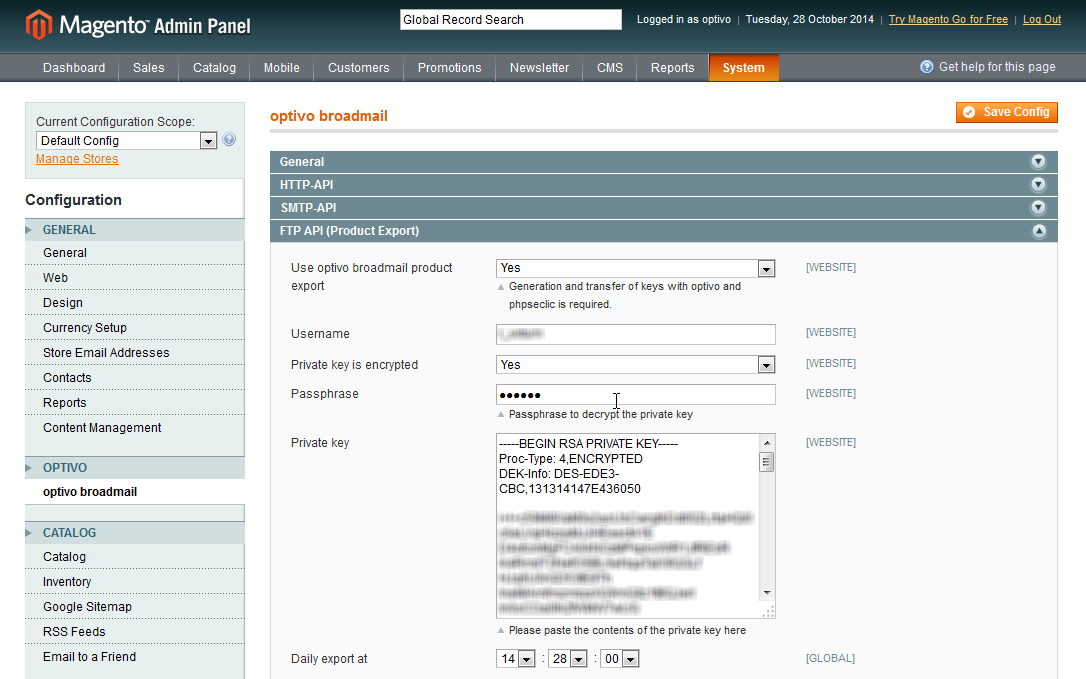Open daily export minute dropdown
The width and height of the screenshot is (1086, 679).
tap(569, 659)
